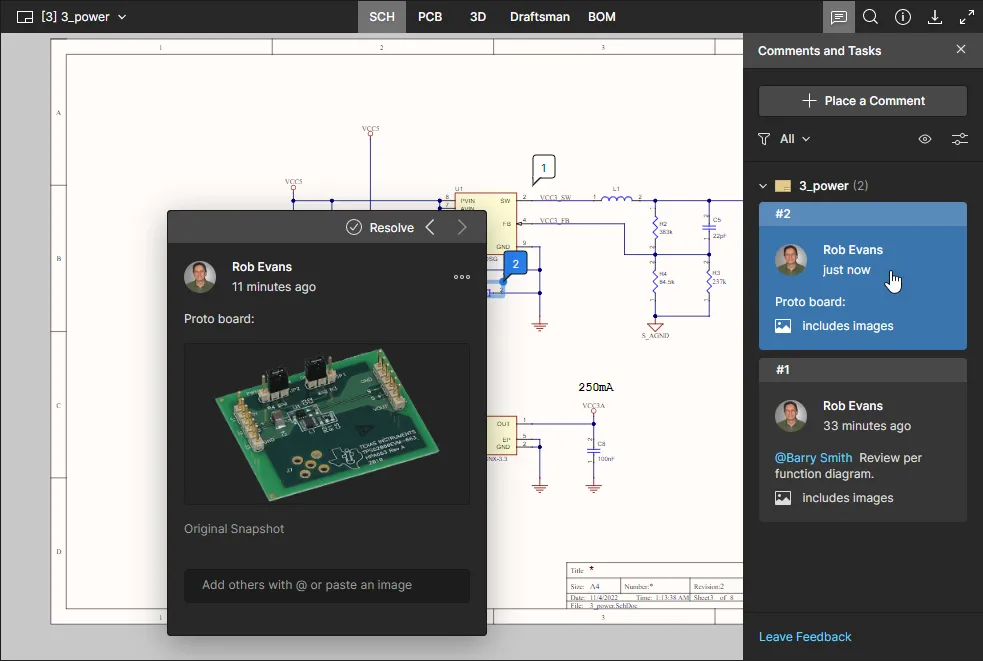983x661 pixels.
Task: Click comment marker 1 on schematic
Action: (x=543, y=169)
